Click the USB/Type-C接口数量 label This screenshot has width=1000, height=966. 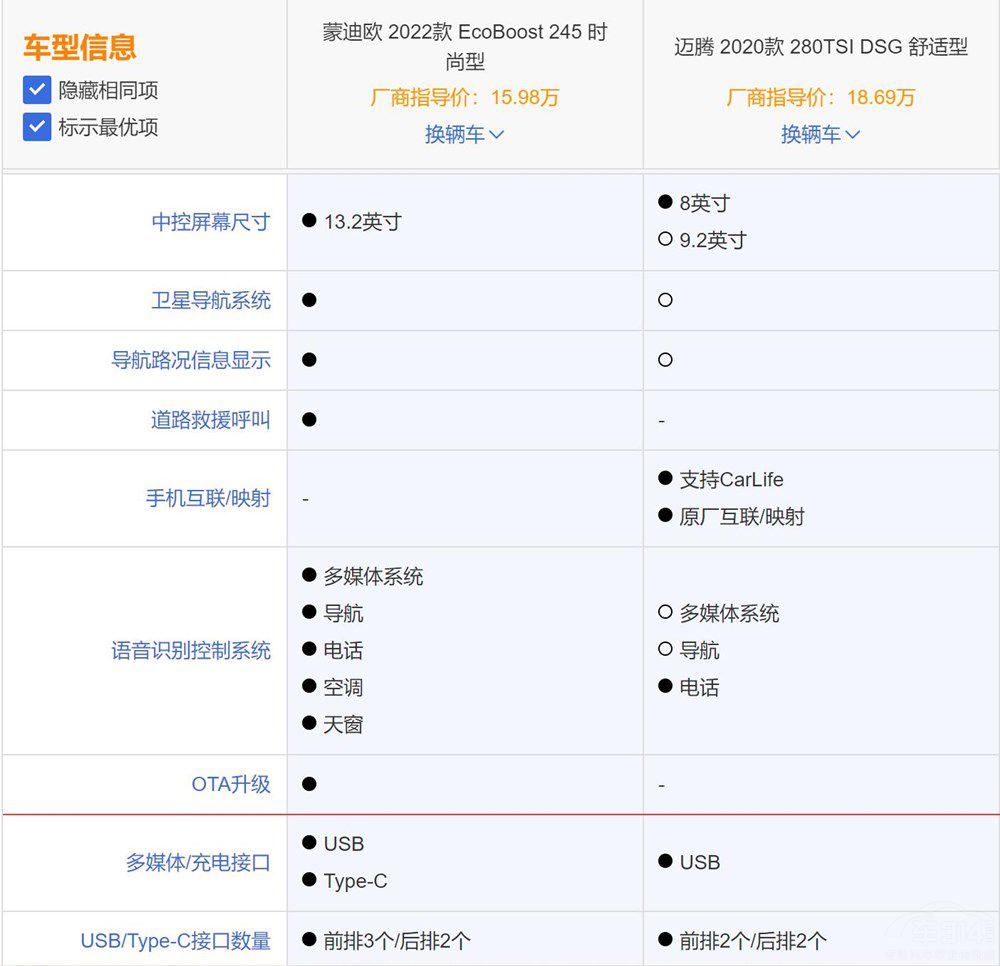pos(175,941)
